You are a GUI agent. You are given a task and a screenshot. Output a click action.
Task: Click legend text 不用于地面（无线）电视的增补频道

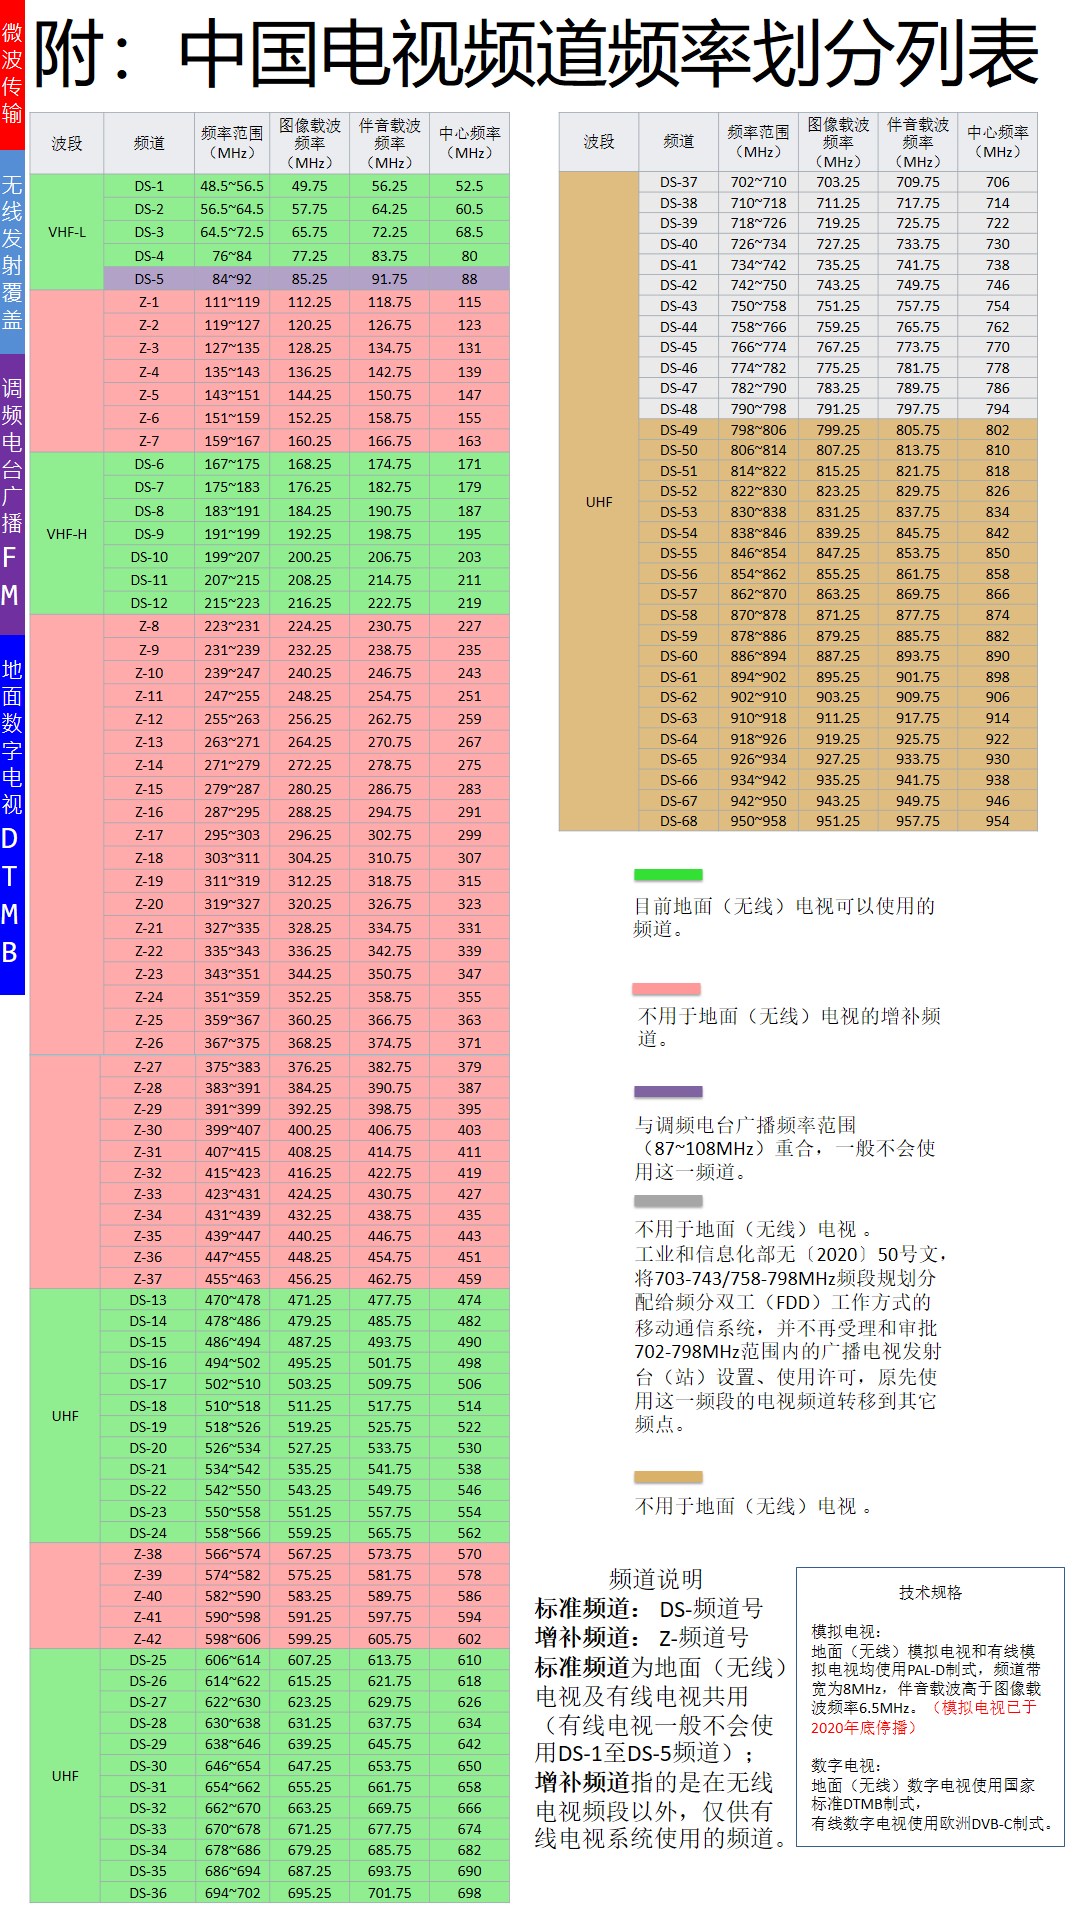point(789,1027)
